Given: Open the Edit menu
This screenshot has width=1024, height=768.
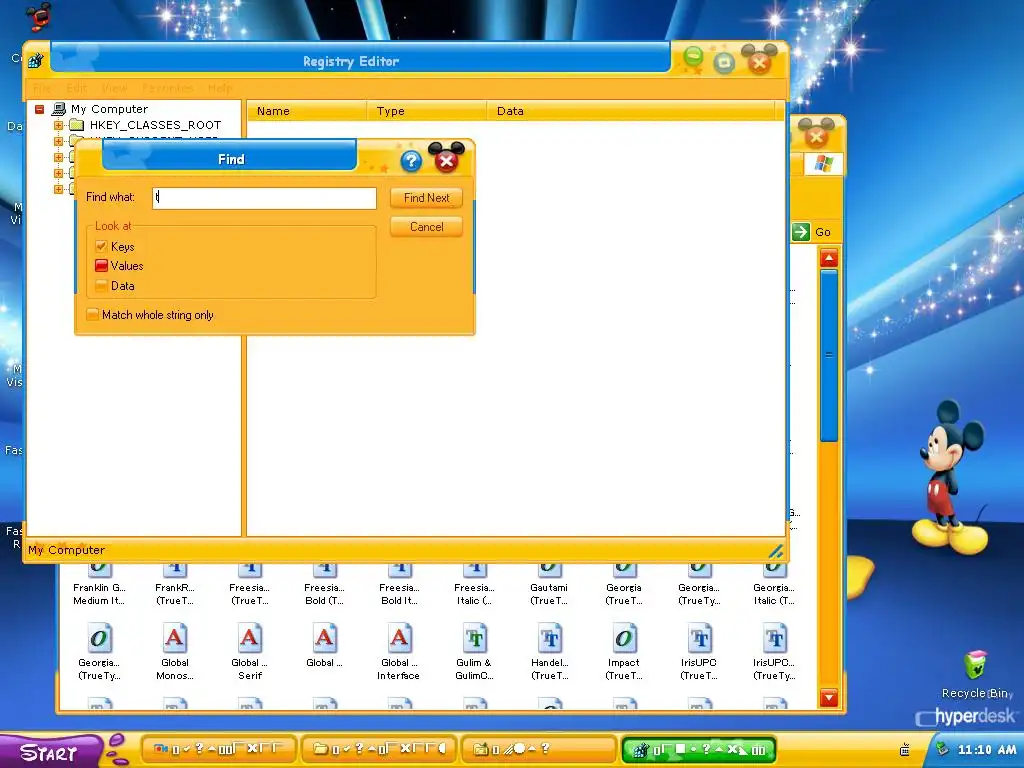Looking at the screenshot, I should (76, 88).
